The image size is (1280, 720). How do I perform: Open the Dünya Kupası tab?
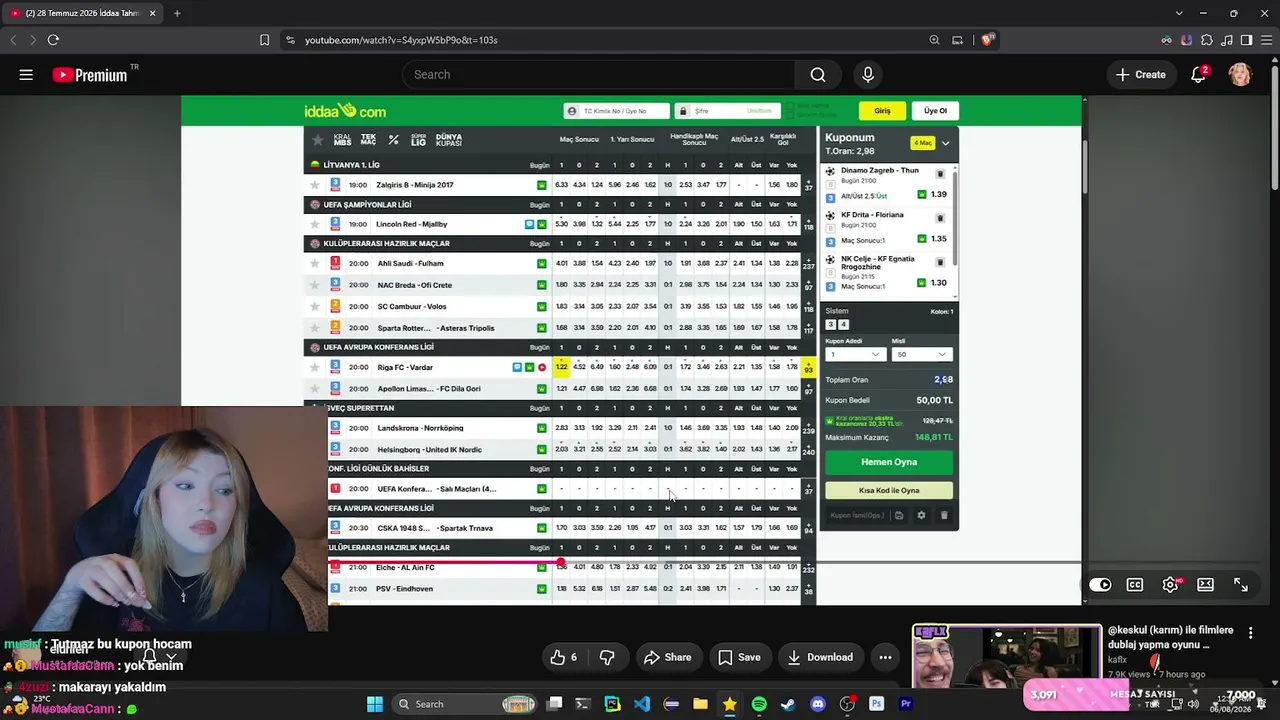tap(449, 140)
